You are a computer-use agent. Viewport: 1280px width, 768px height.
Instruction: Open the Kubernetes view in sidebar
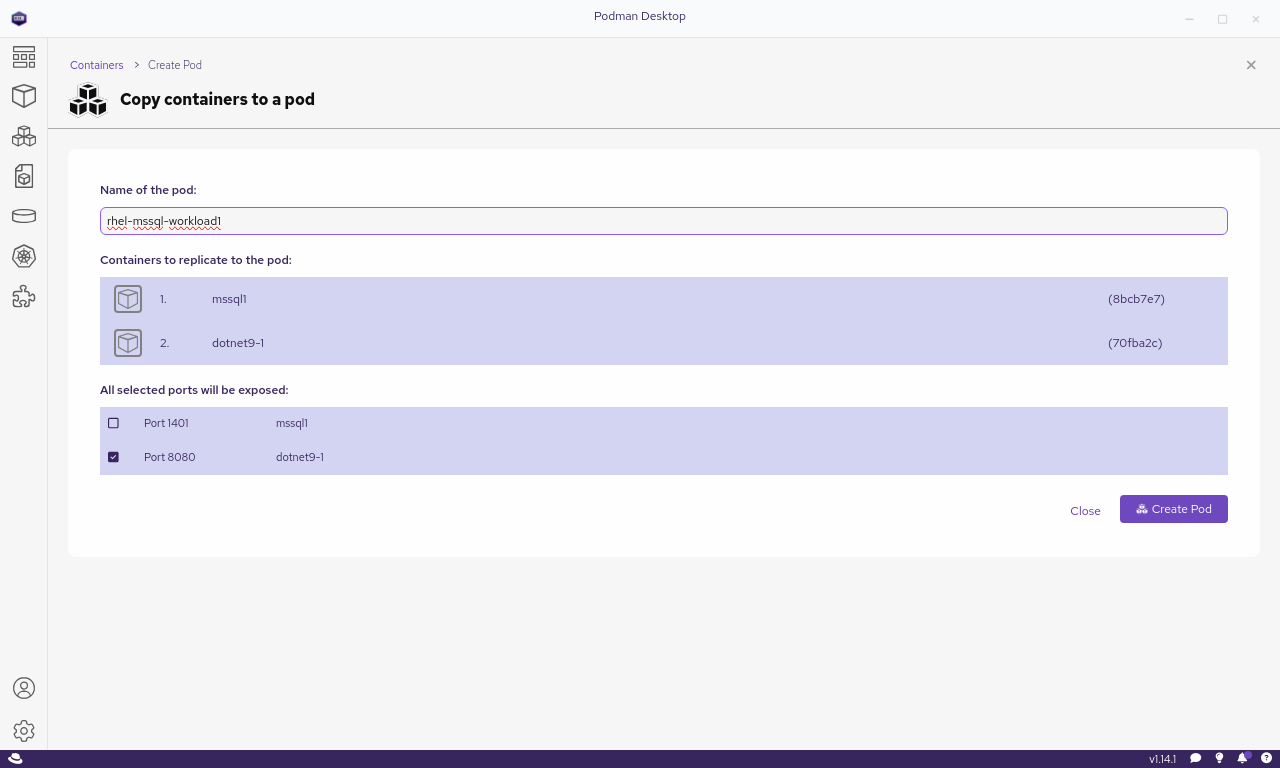pos(24,256)
